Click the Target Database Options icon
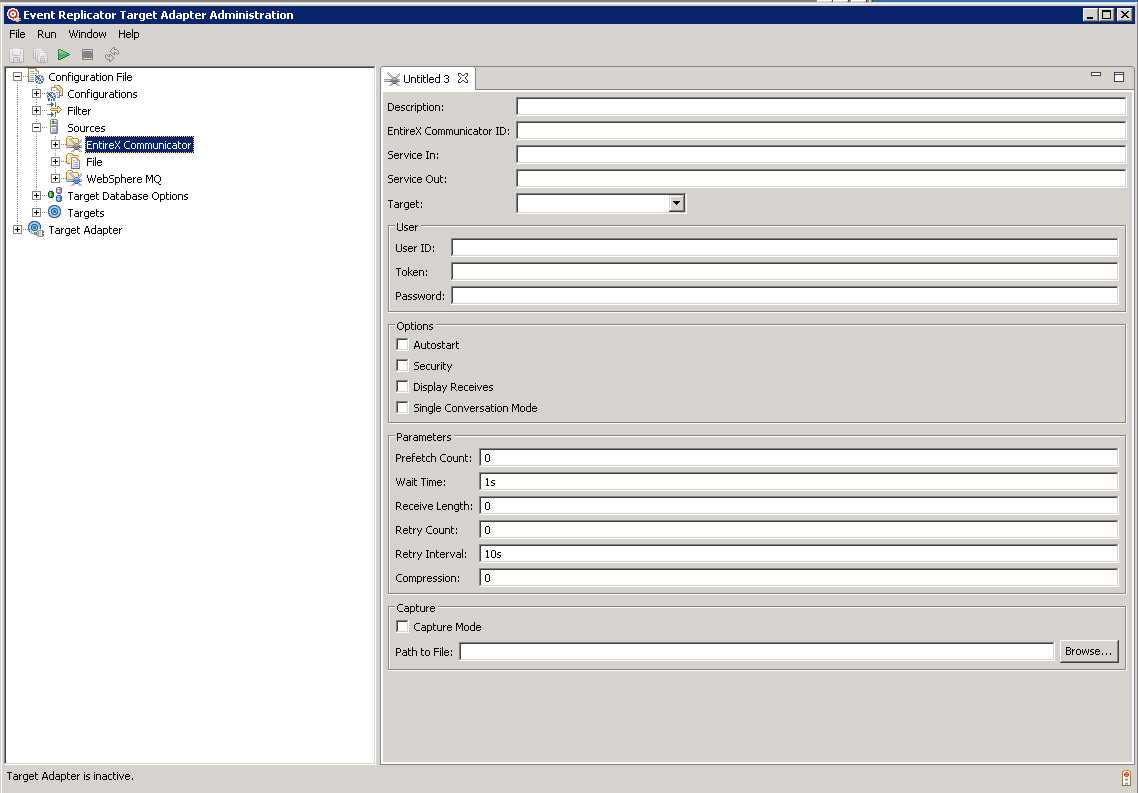 coord(54,196)
